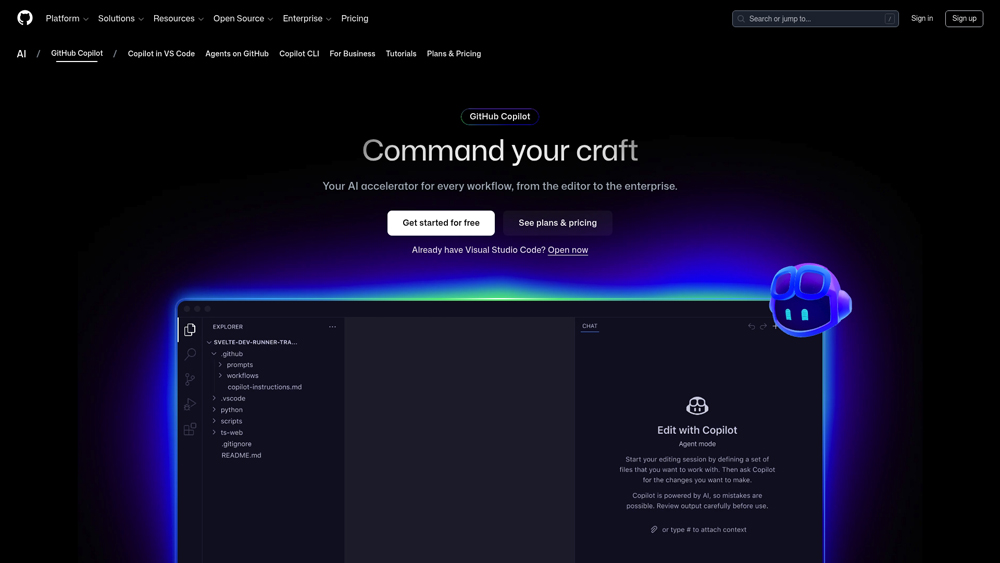This screenshot has width=1000, height=563.
Task: Expand the python folder
Action: click(228, 410)
